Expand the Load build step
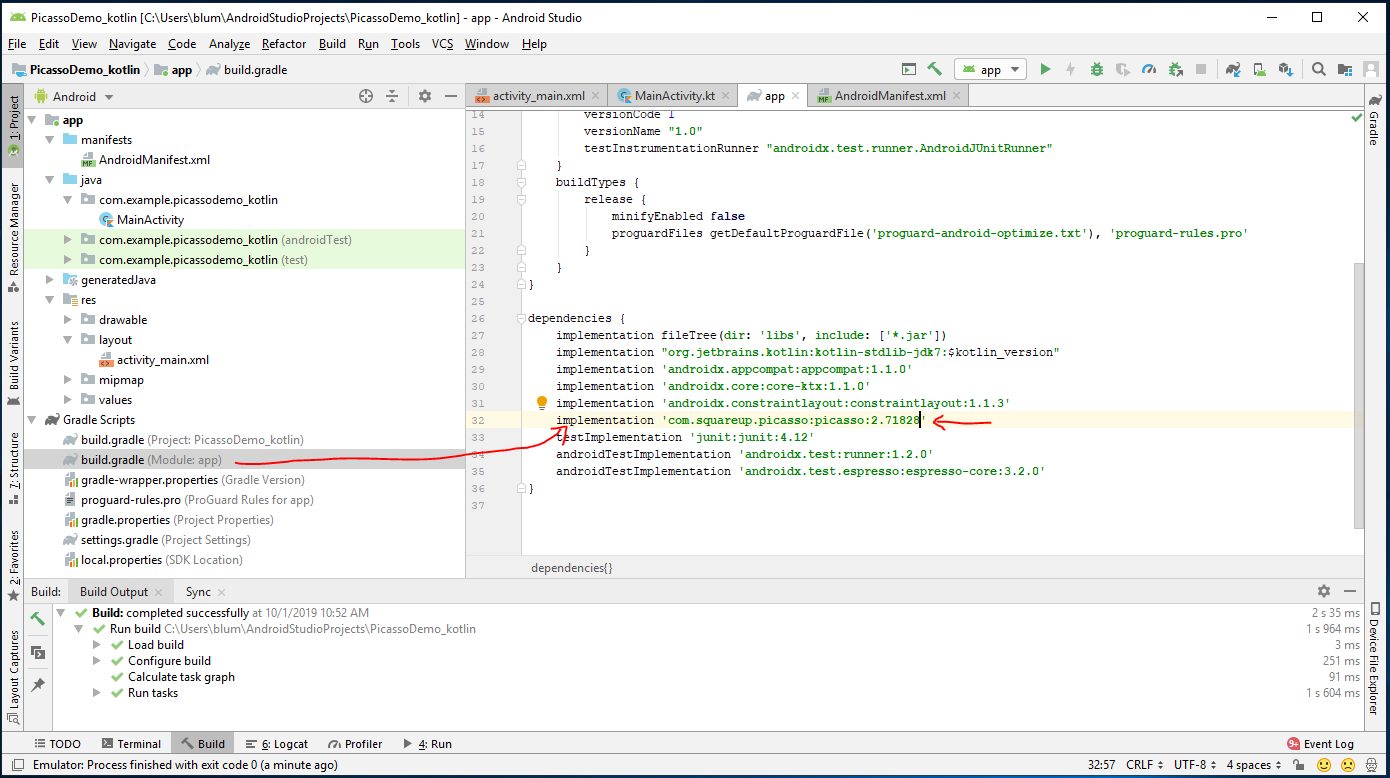The width and height of the screenshot is (1390, 778). tap(98, 645)
